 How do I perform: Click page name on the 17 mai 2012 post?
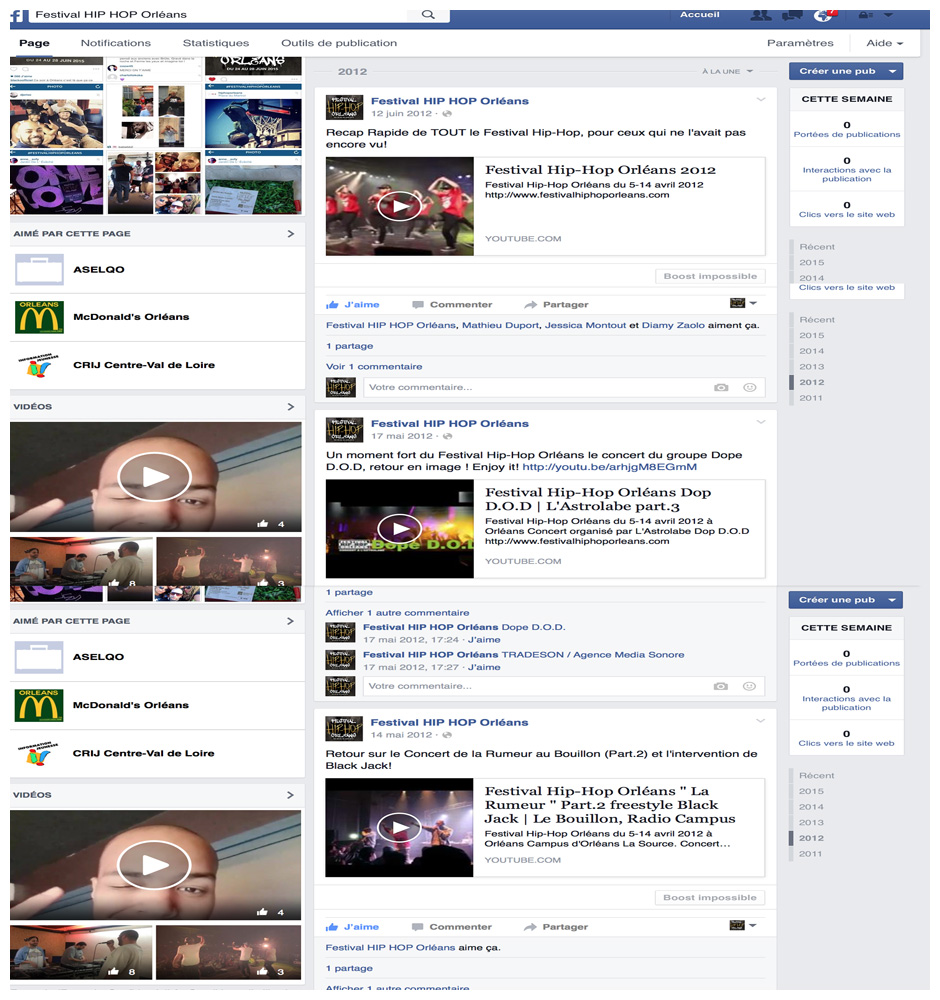(x=450, y=423)
